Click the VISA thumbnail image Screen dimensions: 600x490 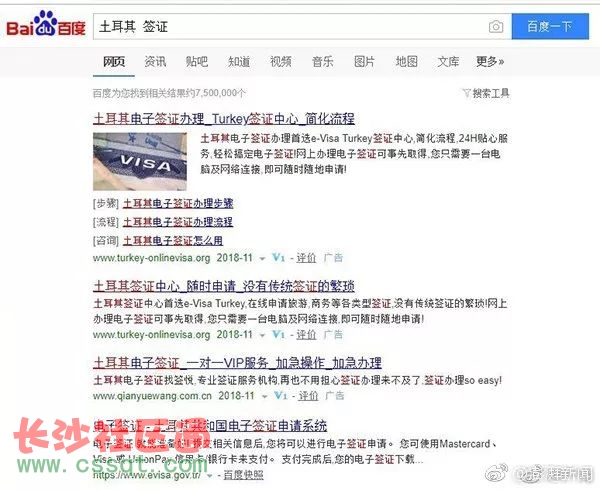pos(140,161)
